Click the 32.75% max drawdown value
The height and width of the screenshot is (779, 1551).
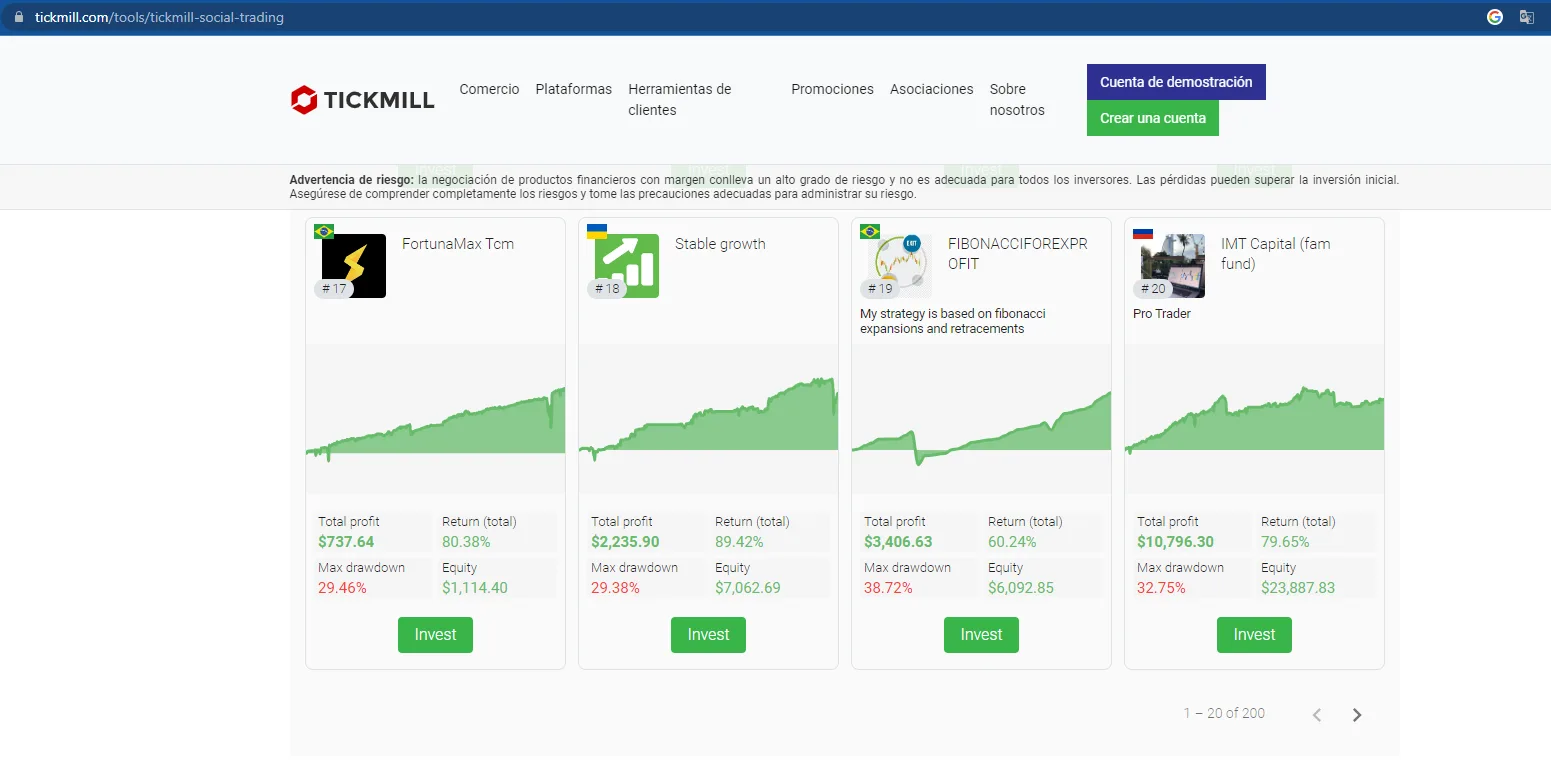[x=1161, y=588]
